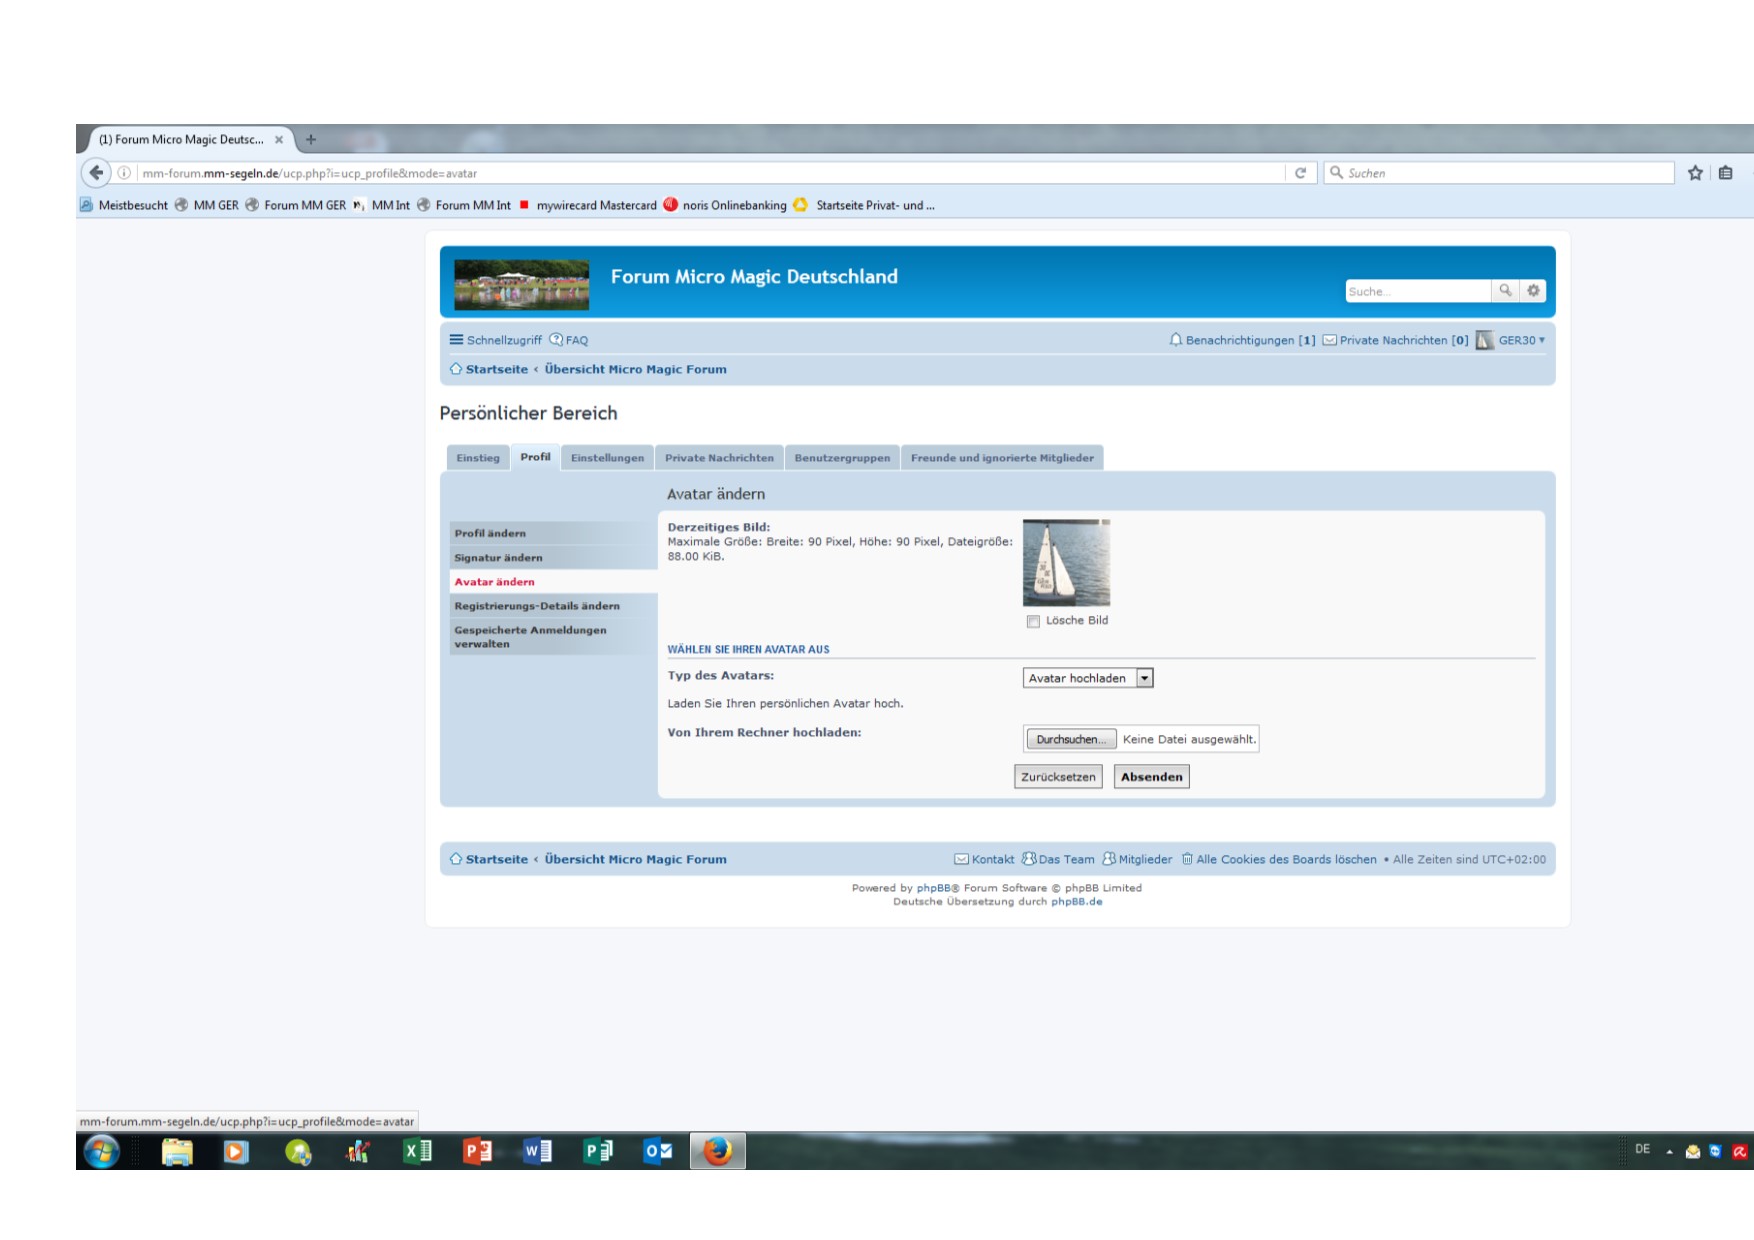Image resolution: width=1754 pixels, height=1240 pixels.
Task: Open Outlook from the taskbar
Action: point(658,1151)
